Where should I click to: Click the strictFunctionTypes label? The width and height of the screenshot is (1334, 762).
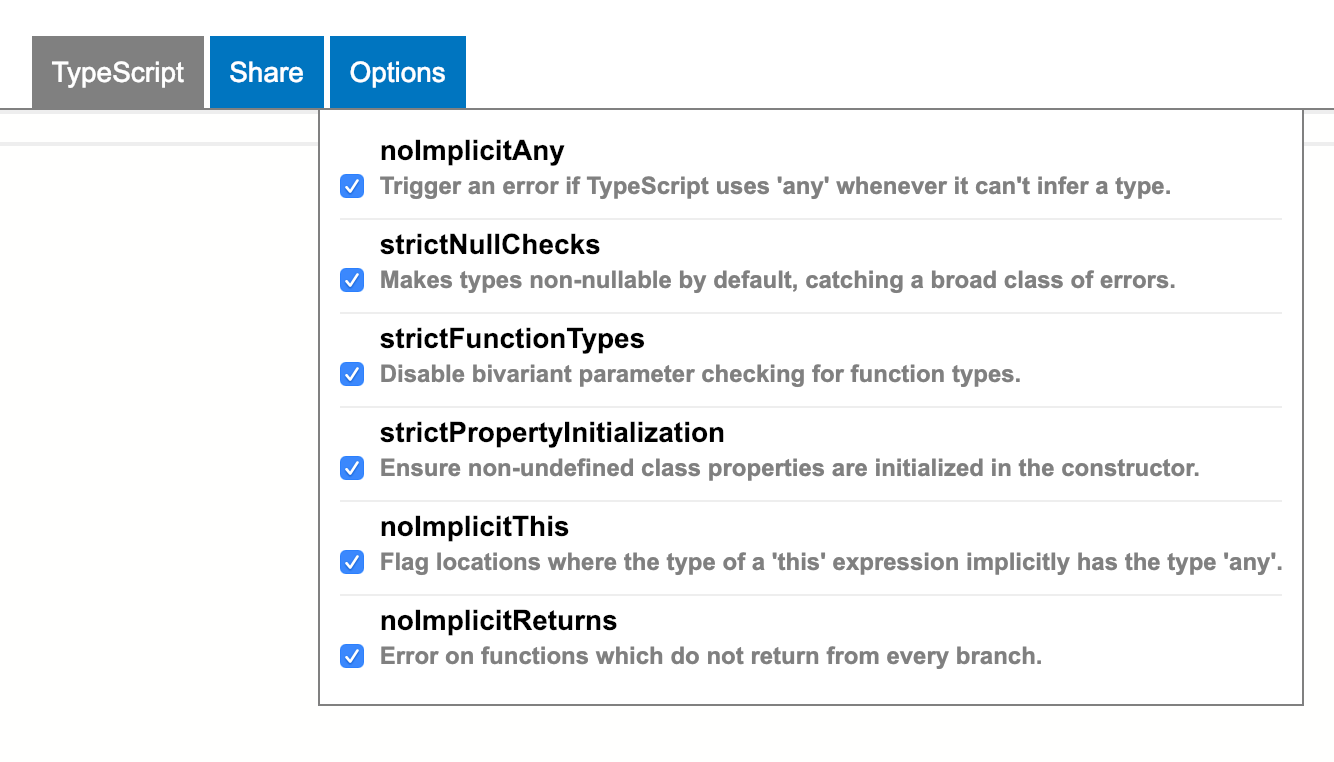pos(512,339)
